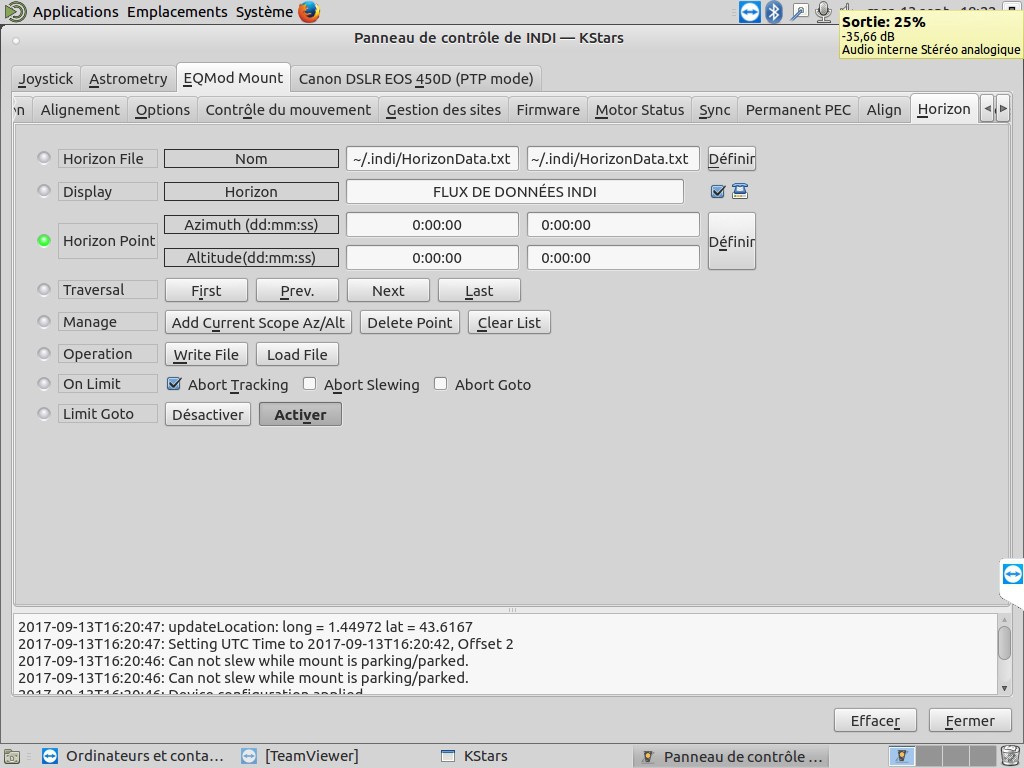Edit the Altitude input field
This screenshot has width=1024, height=768.
(x=613, y=257)
